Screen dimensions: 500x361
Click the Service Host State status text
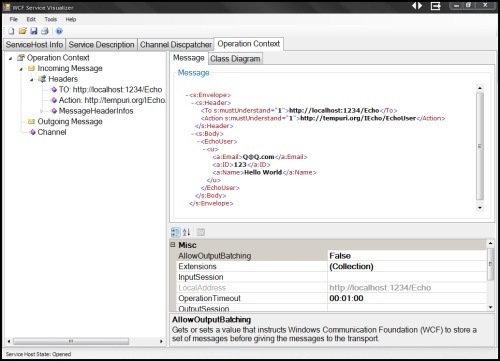(x=38, y=354)
